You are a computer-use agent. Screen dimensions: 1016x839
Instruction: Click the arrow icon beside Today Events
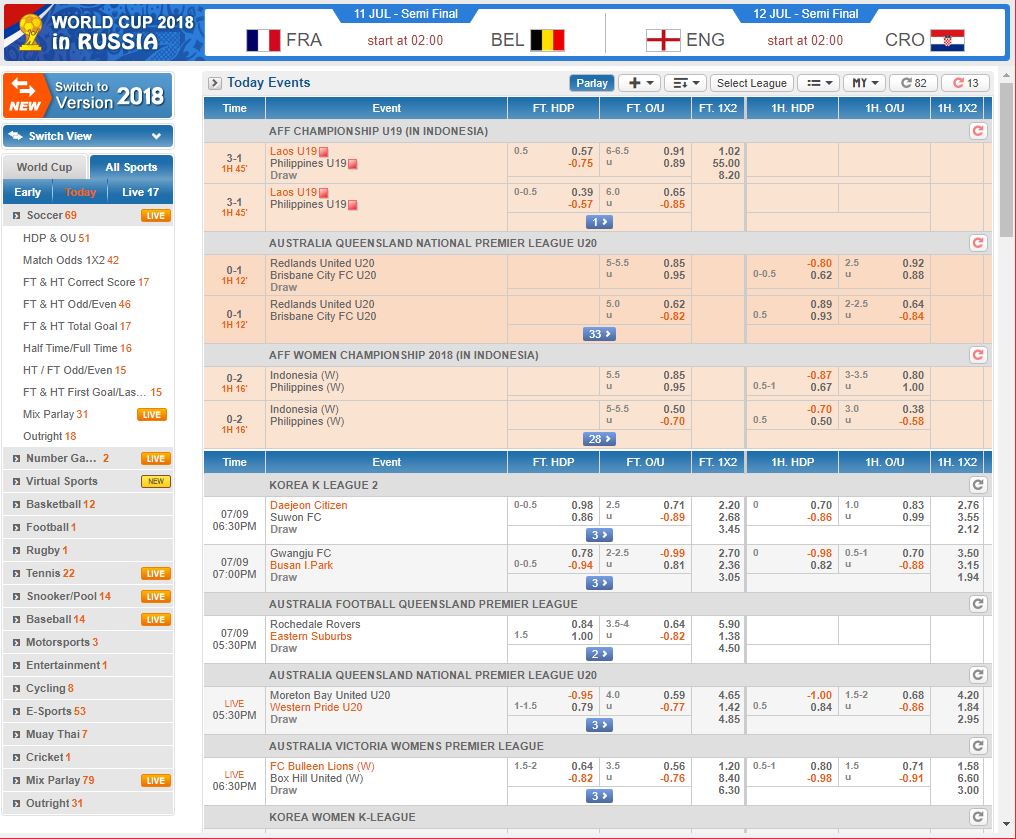coord(214,82)
